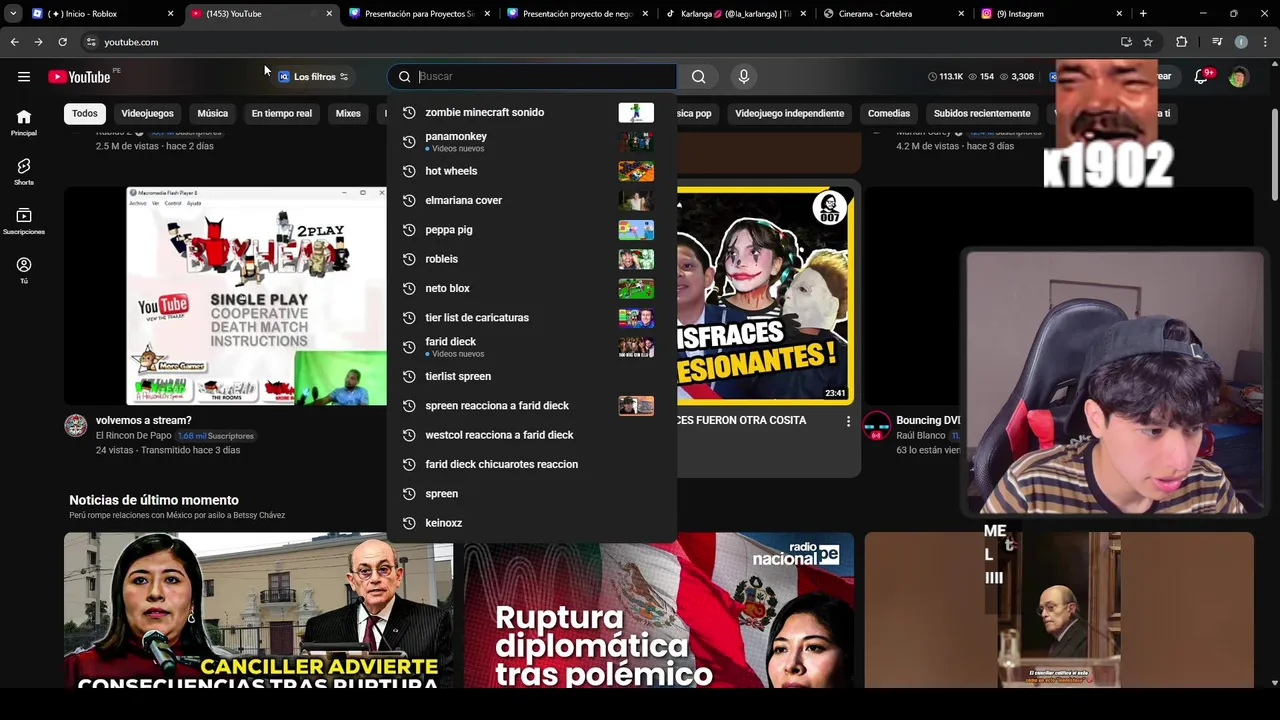Screen dimensions: 1280x720
Task: Open DISFRACES IMPRESIONANTES video thumbnail
Action: click(765, 295)
